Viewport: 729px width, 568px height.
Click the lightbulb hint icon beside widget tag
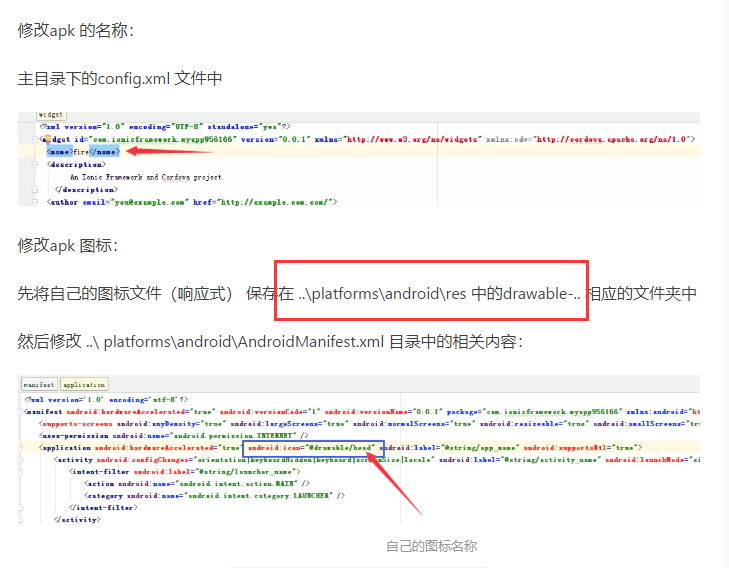coord(47,139)
